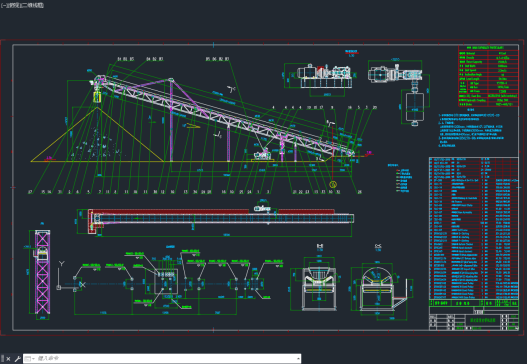
Task: Click the viewport controls minus label
Action: (x=4, y=5)
